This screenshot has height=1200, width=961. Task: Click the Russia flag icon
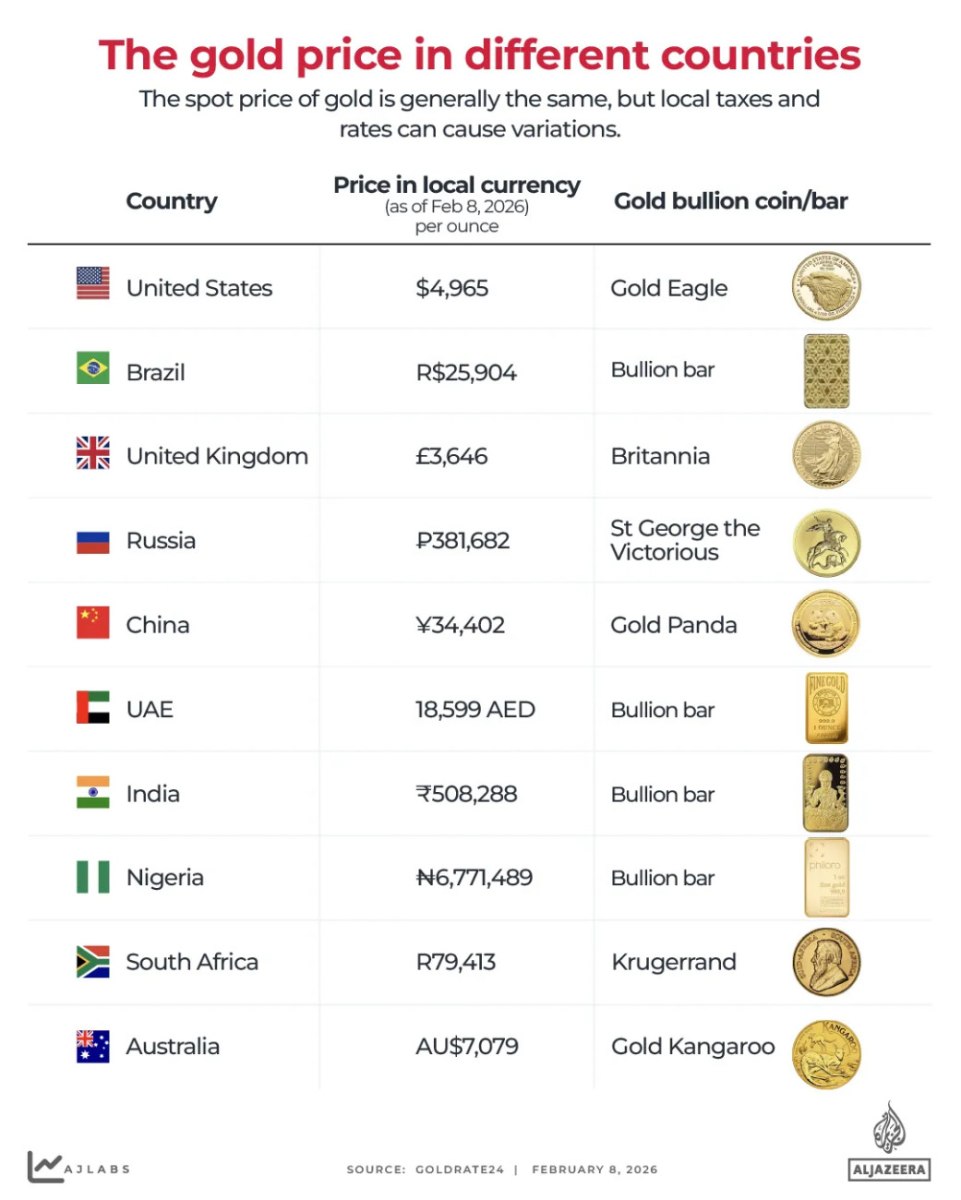[x=93, y=541]
